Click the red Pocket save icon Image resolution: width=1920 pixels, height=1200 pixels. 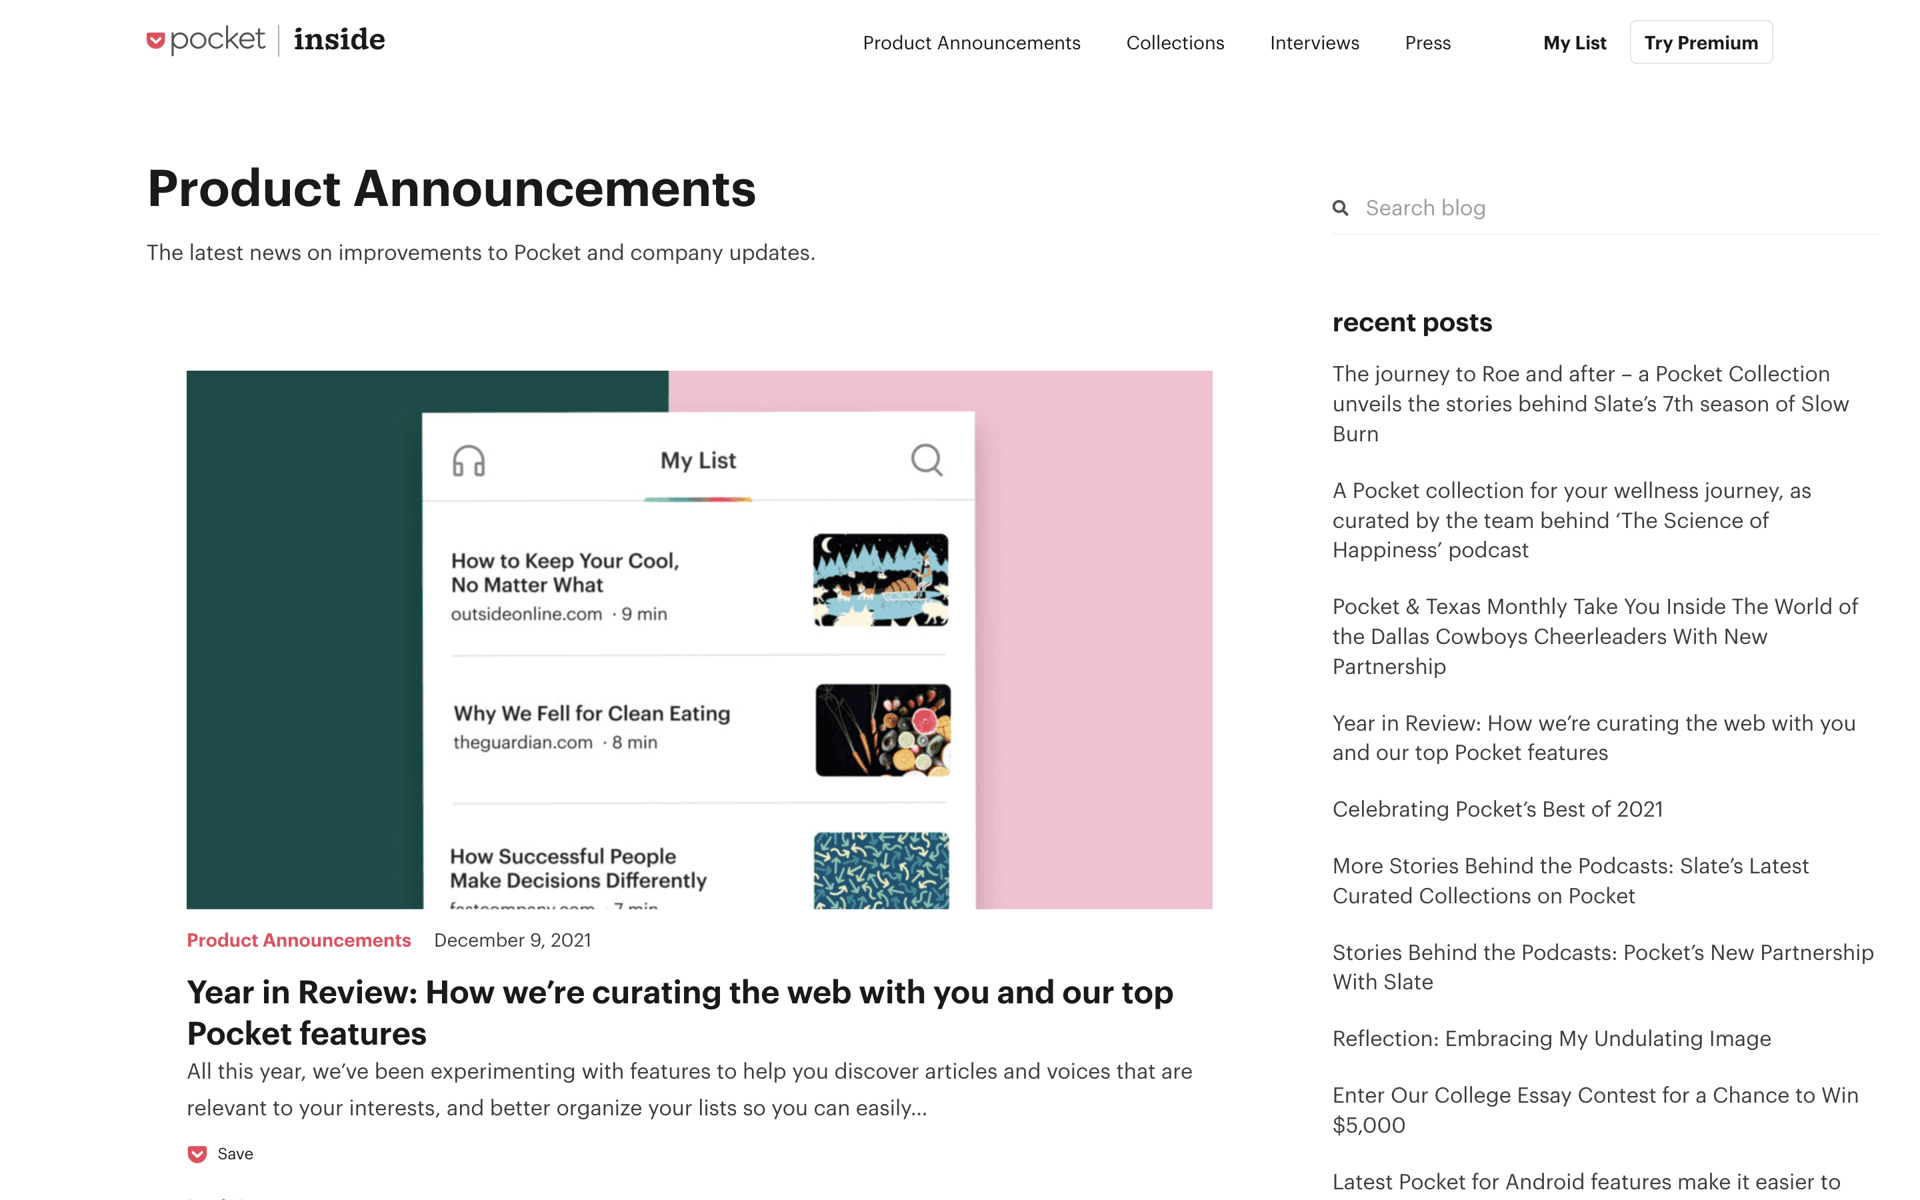click(x=197, y=1154)
